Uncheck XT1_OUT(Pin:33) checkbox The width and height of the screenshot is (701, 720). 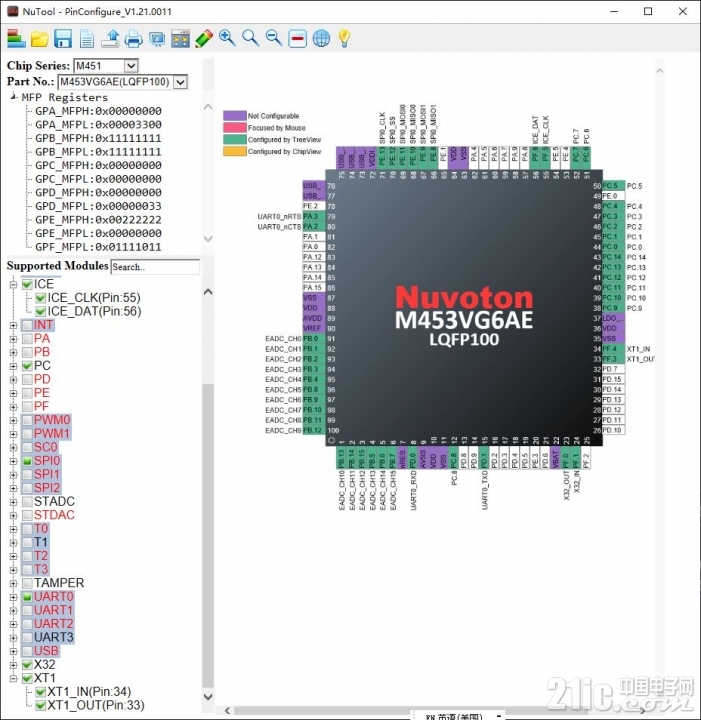41,705
